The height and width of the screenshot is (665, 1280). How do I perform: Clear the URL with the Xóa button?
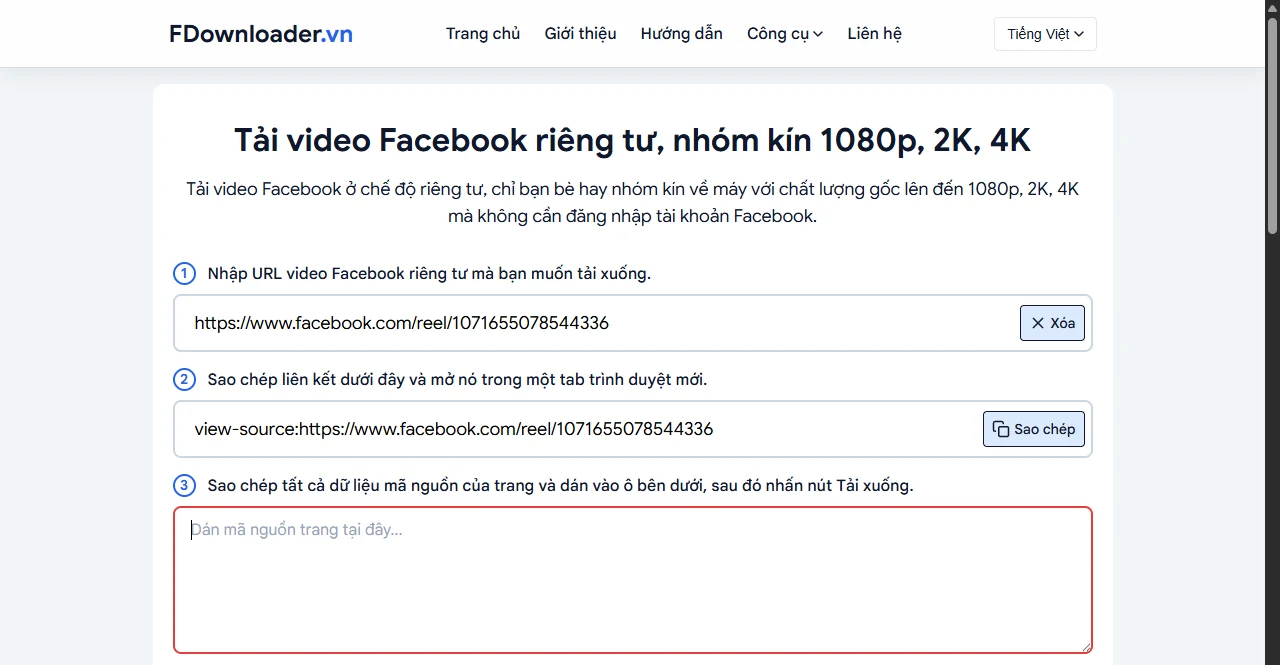(x=1052, y=323)
